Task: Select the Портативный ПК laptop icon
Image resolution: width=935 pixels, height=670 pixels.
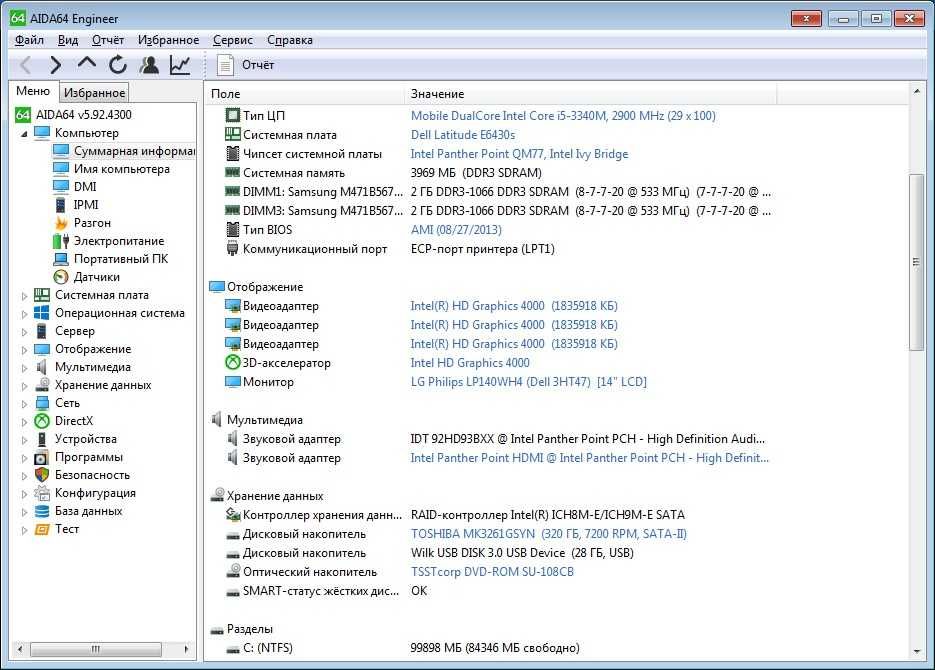Action: 61,259
